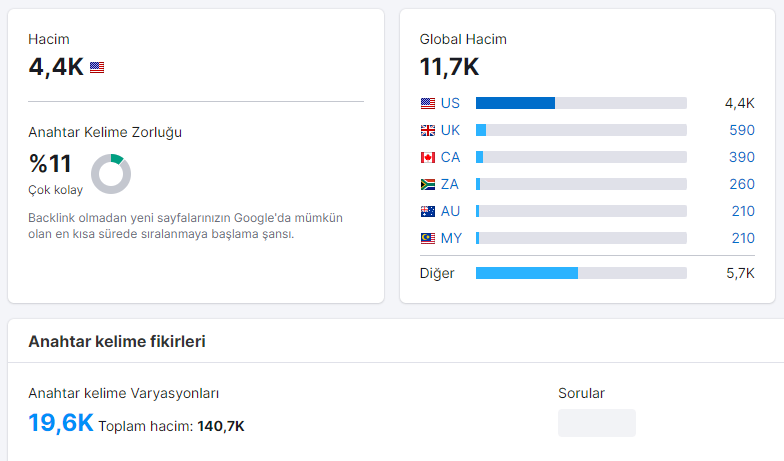Open the UK country link

coord(450,130)
